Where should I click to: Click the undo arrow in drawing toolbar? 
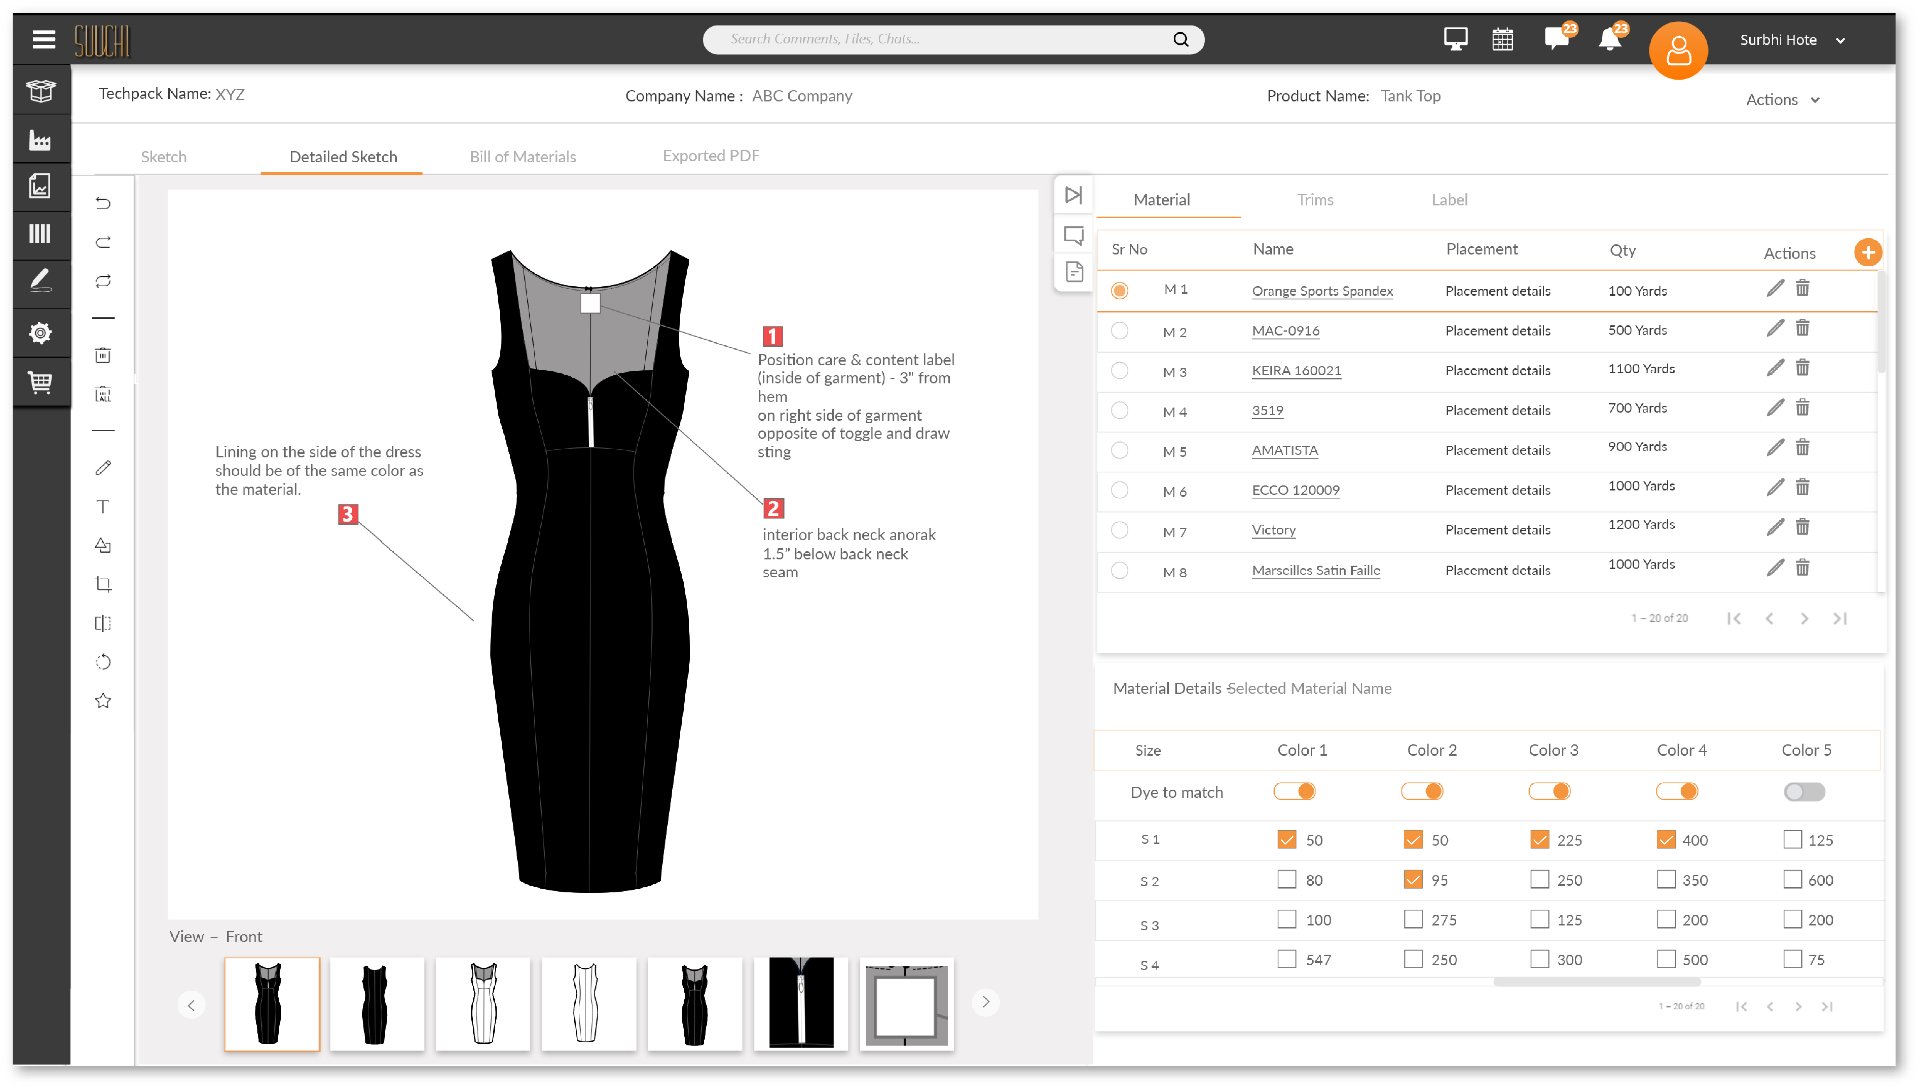[x=103, y=203]
